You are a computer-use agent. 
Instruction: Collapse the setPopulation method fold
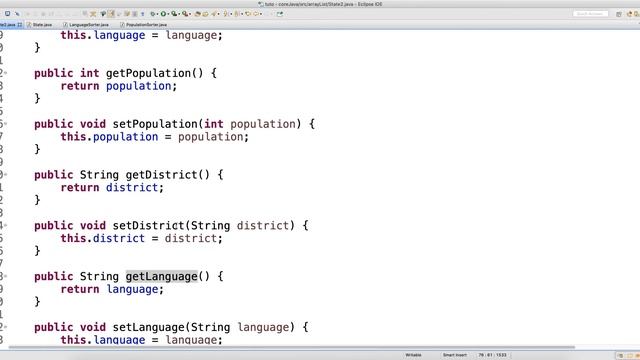5,124
